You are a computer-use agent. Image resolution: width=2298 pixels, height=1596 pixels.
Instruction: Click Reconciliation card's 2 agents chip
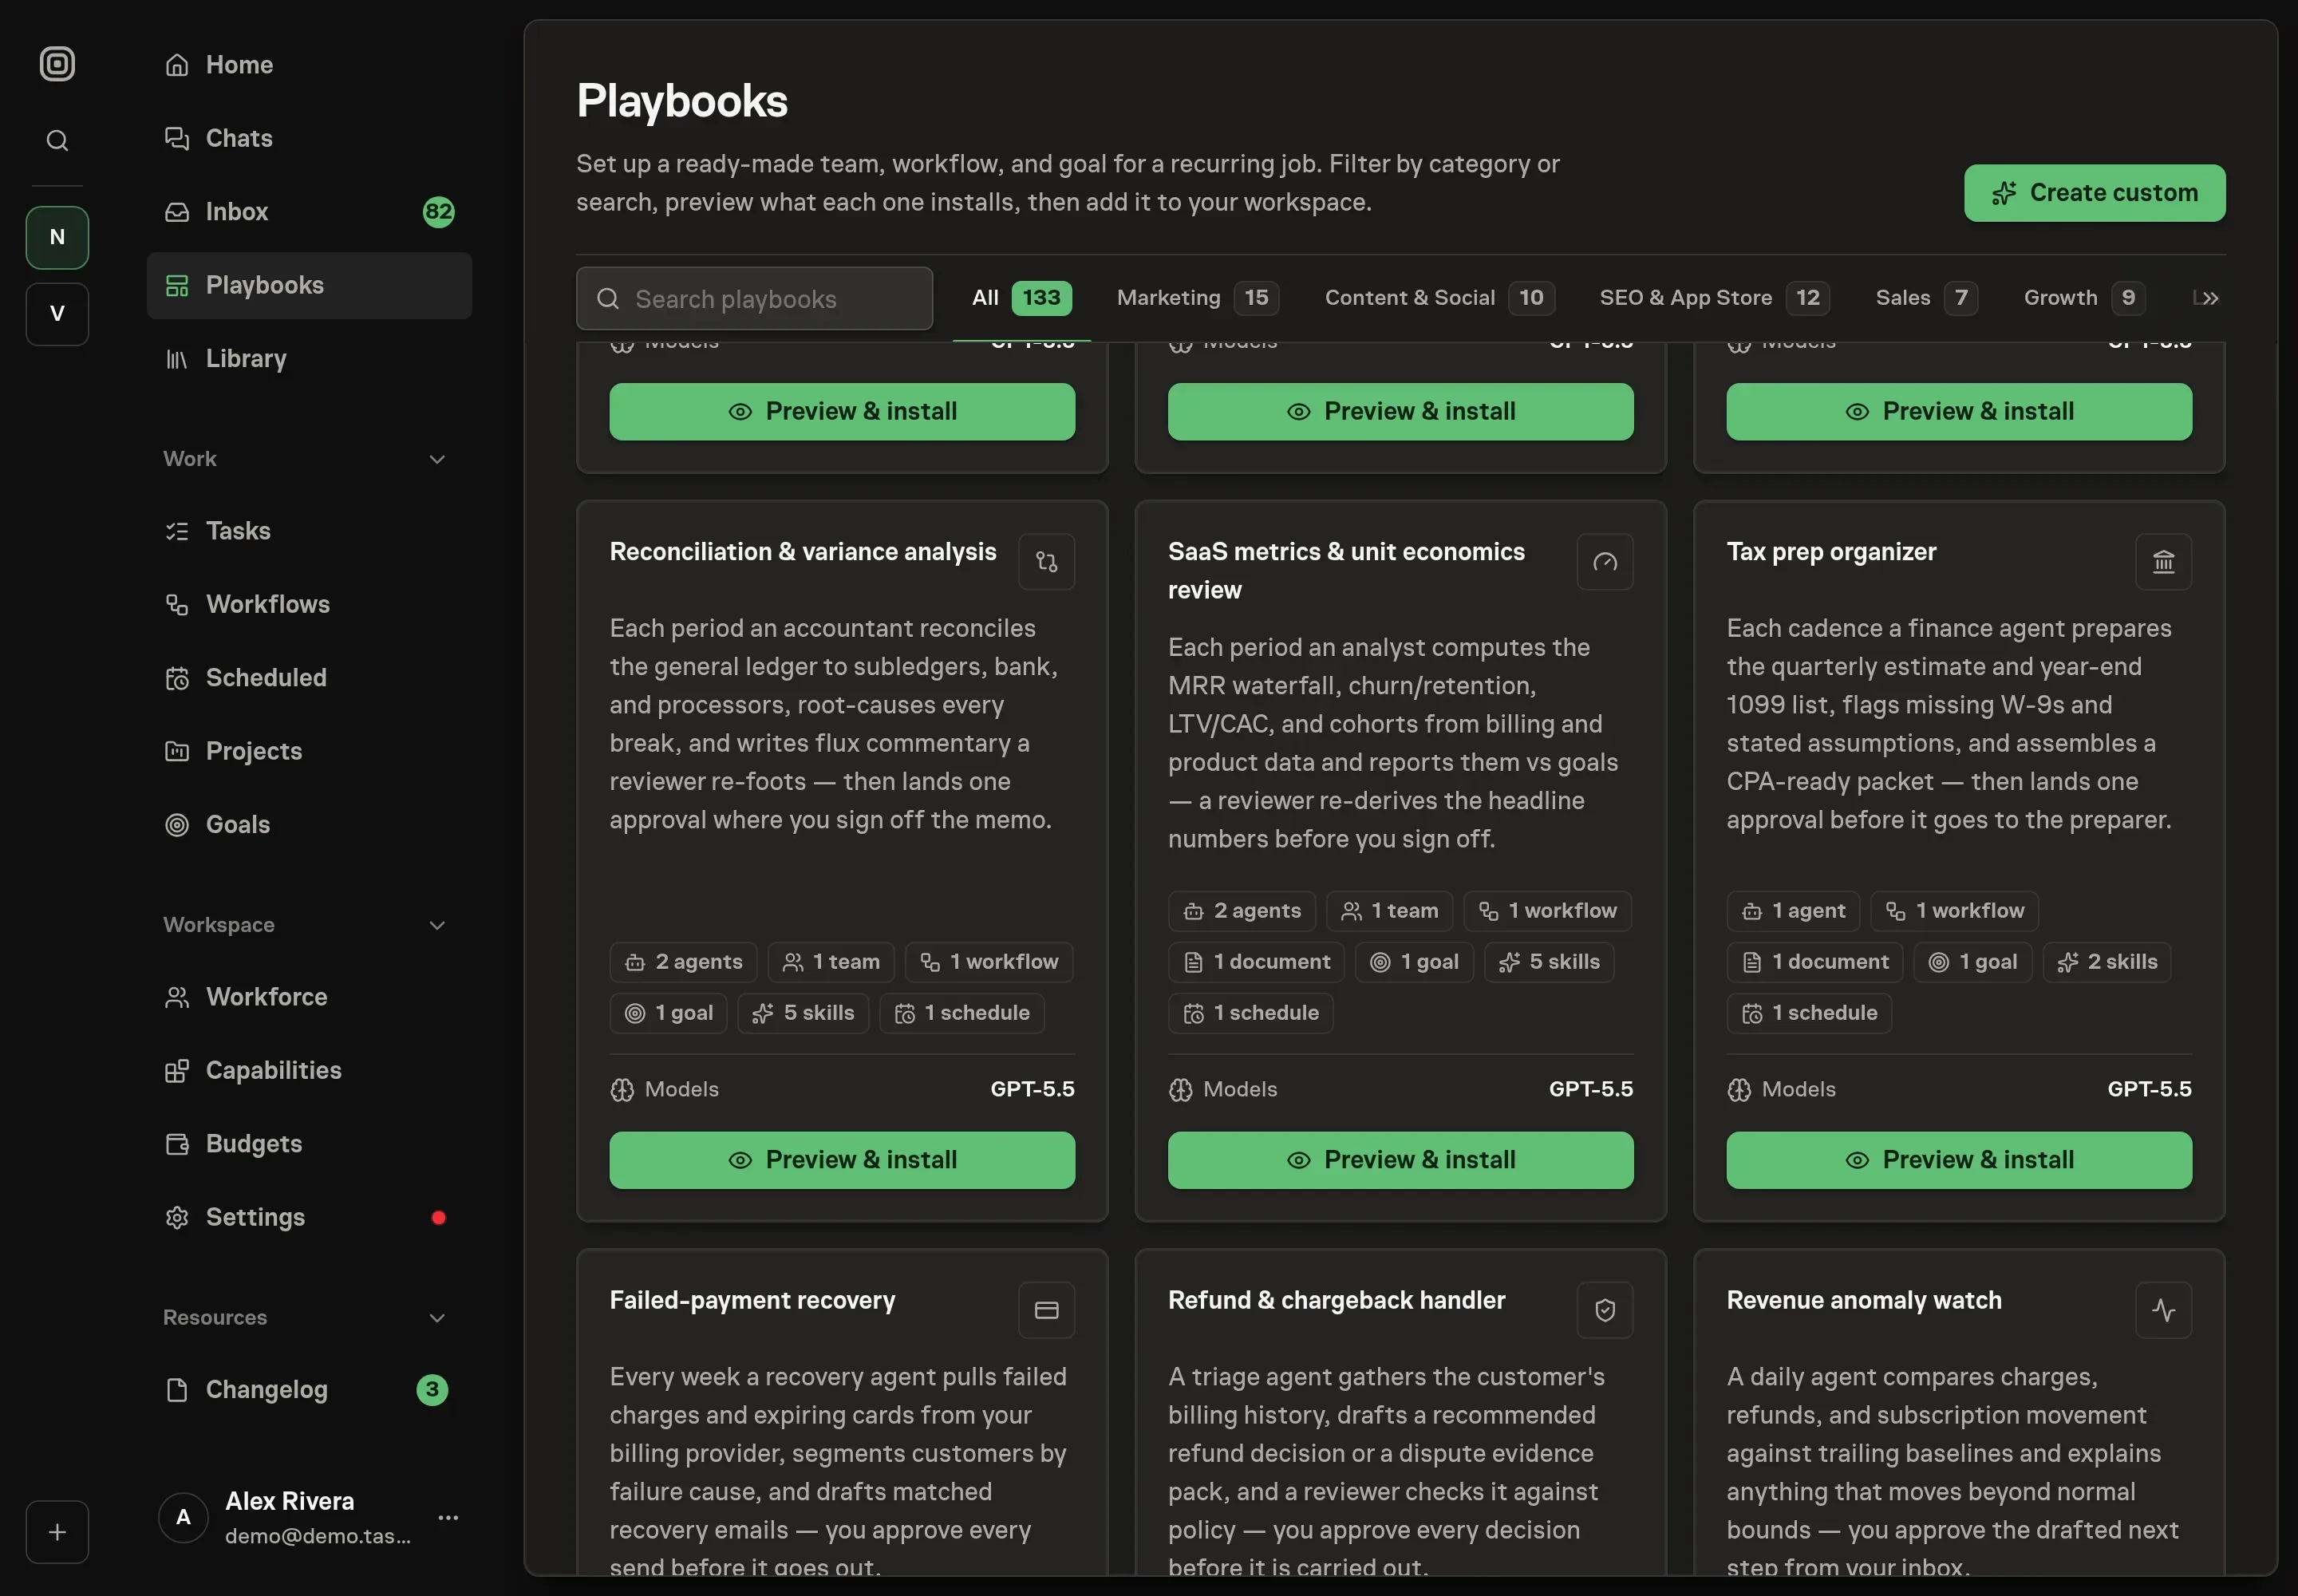683,962
